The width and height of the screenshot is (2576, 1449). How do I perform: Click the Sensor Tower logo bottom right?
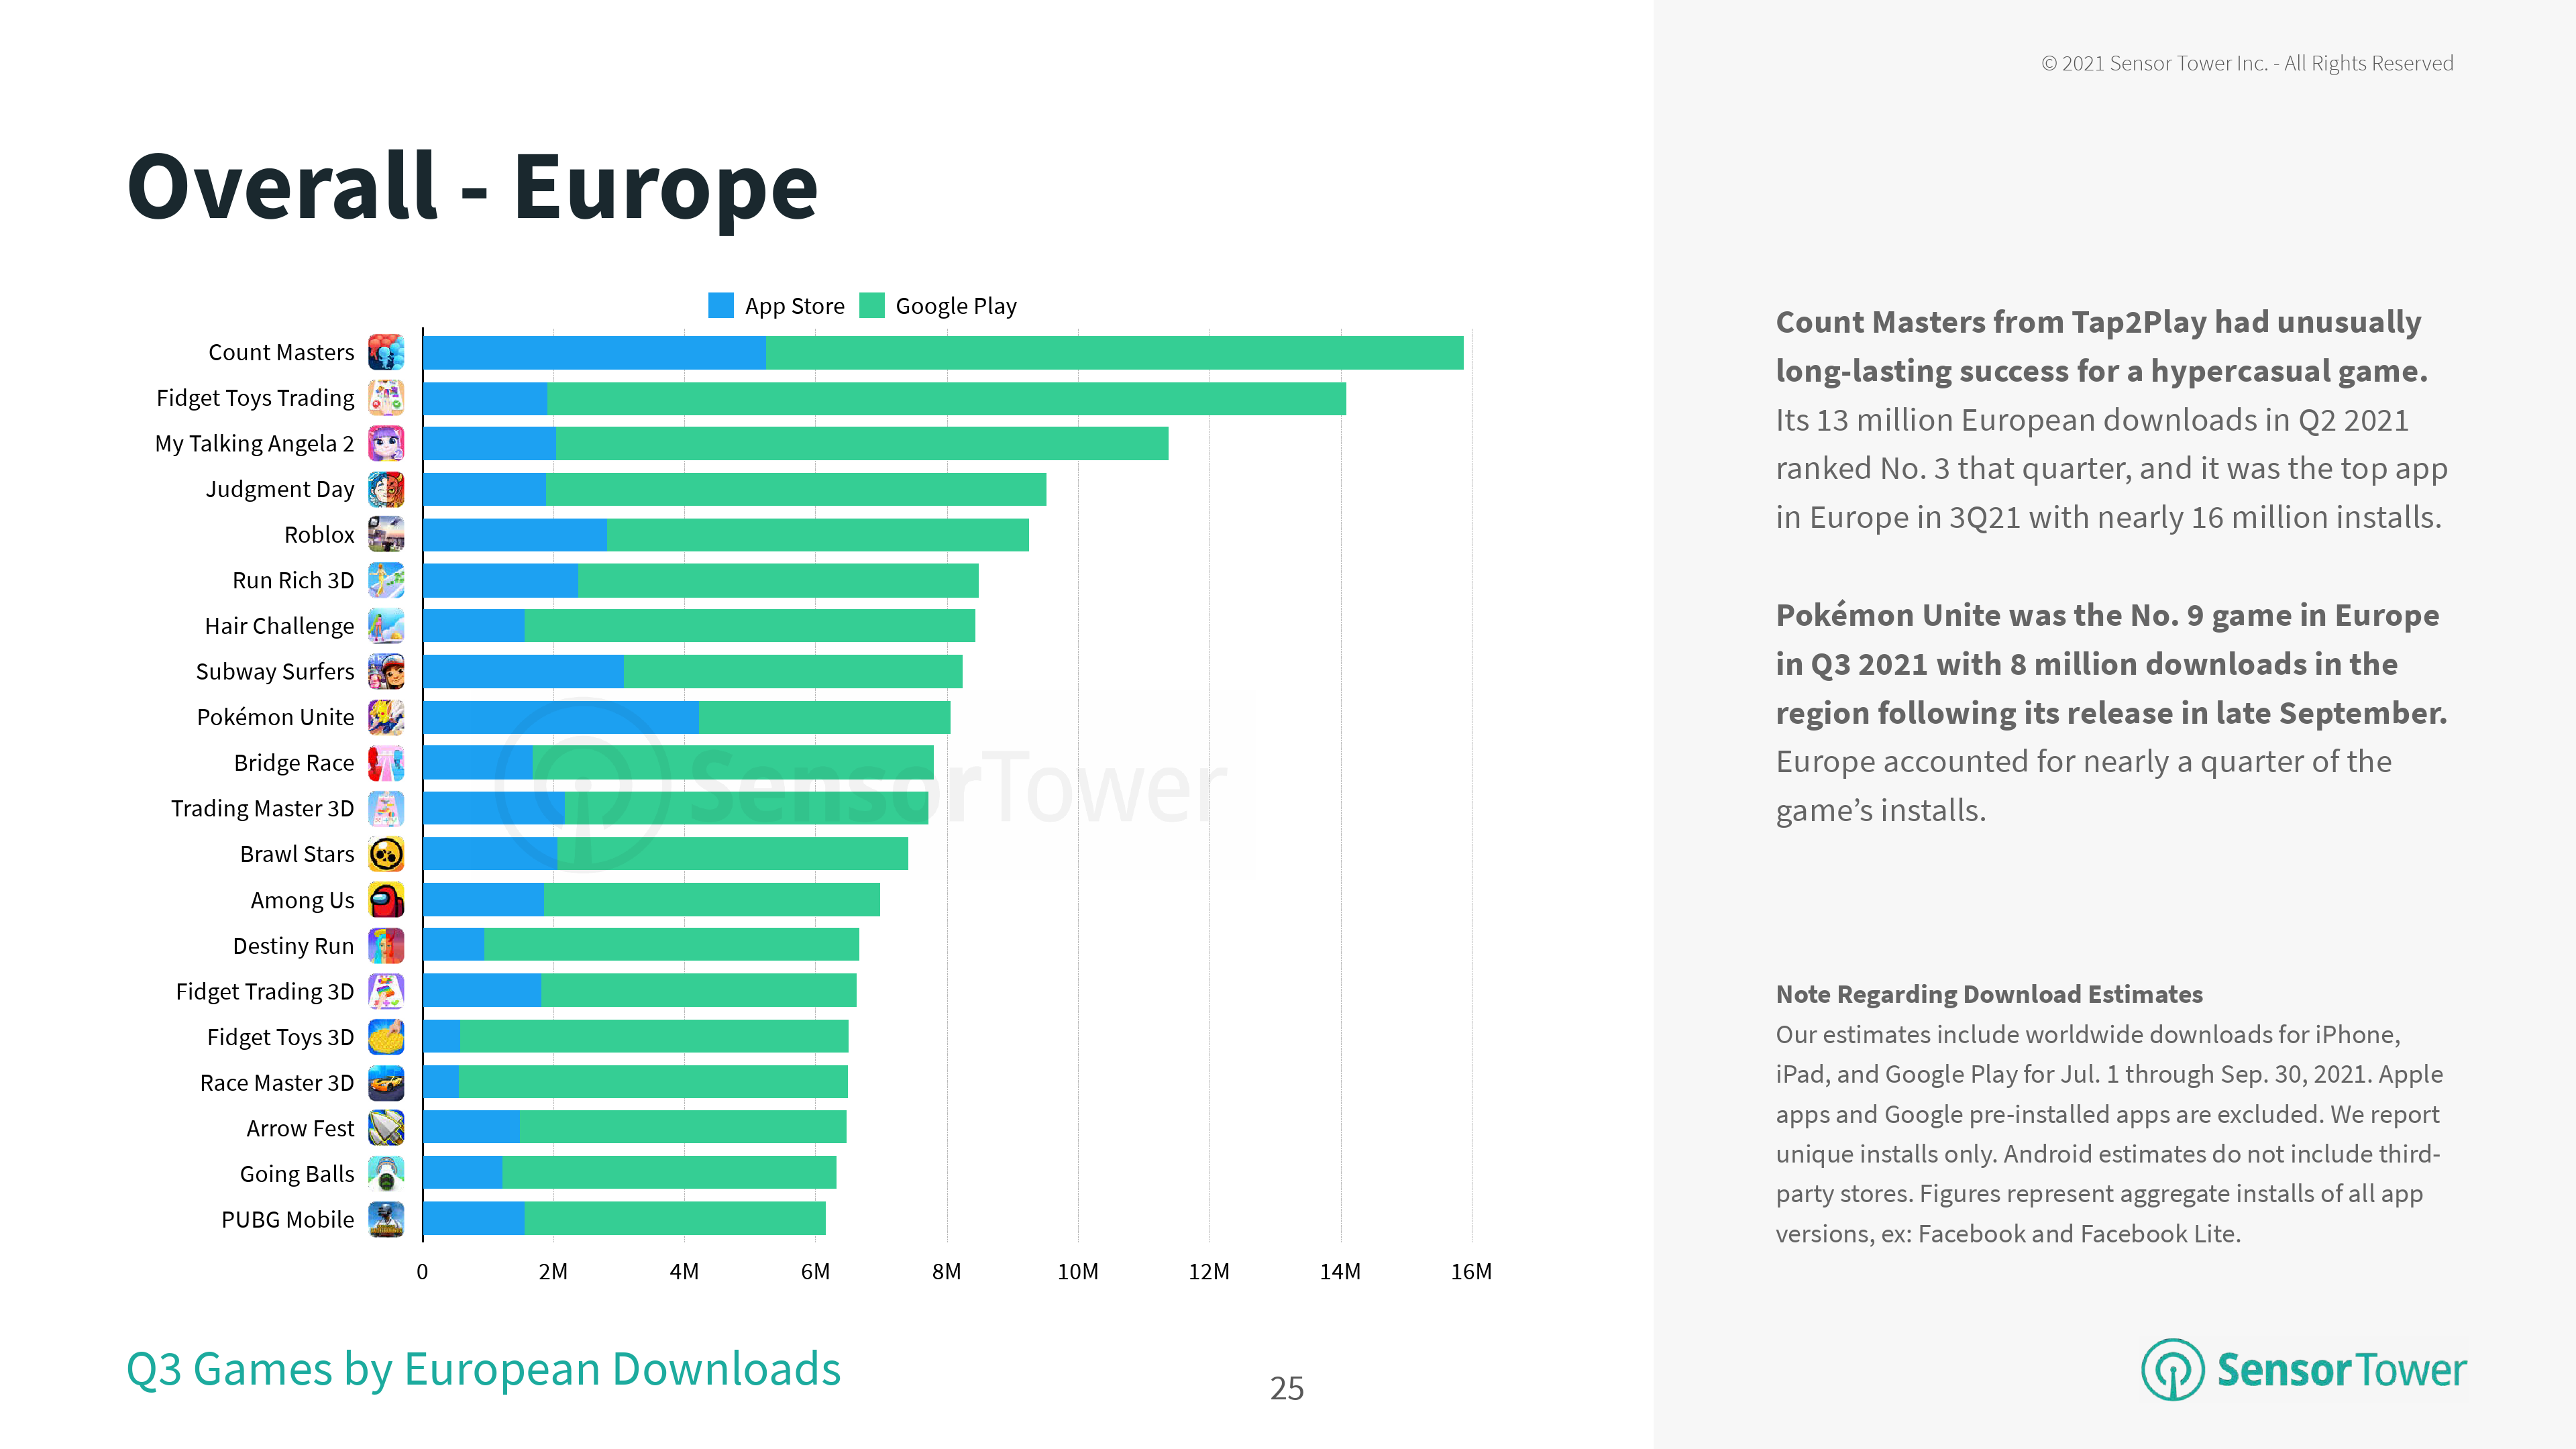(2303, 1369)
